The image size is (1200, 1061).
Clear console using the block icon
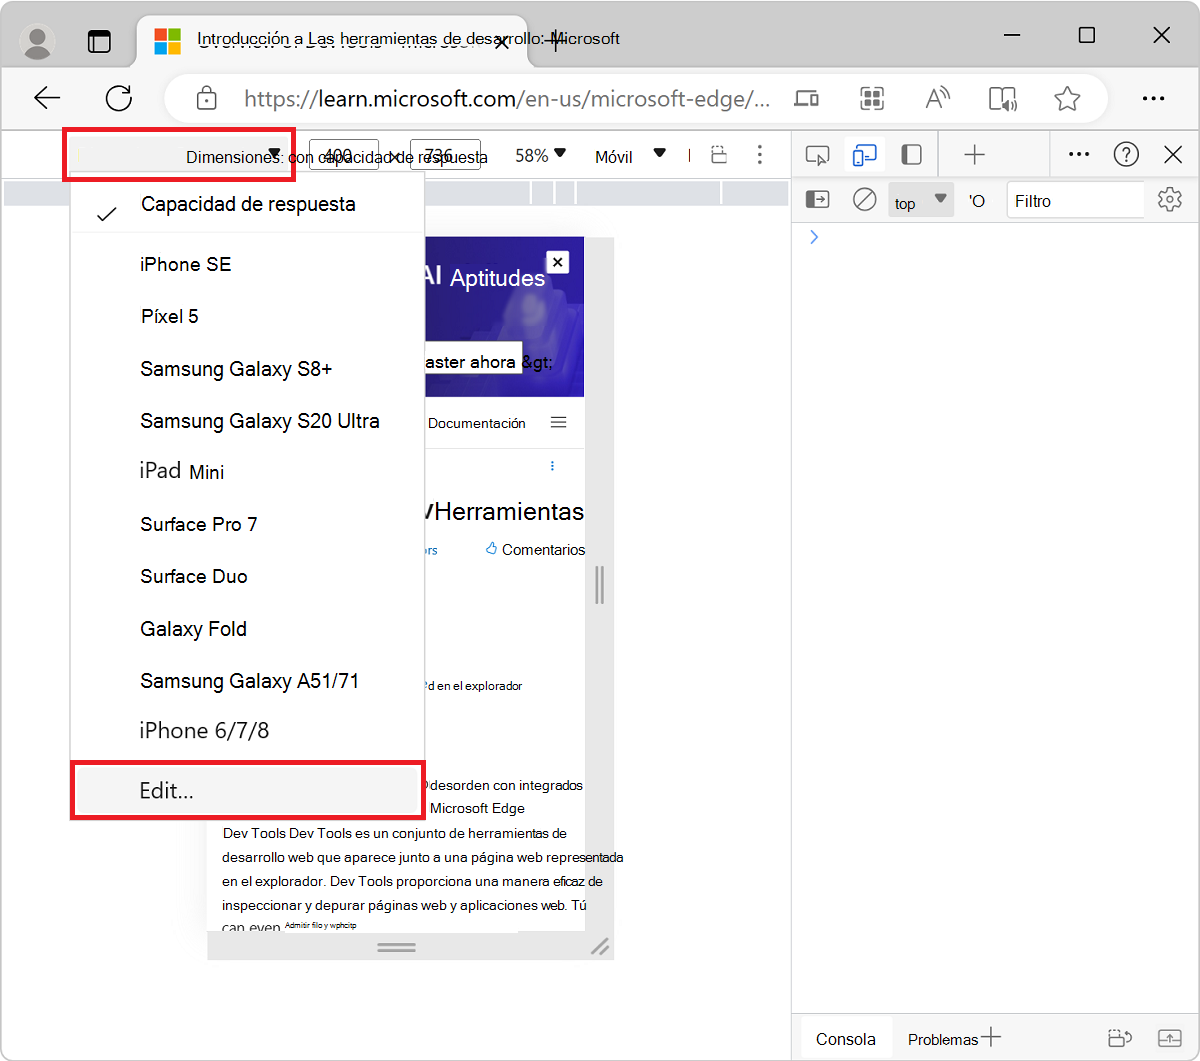point(864,200)
